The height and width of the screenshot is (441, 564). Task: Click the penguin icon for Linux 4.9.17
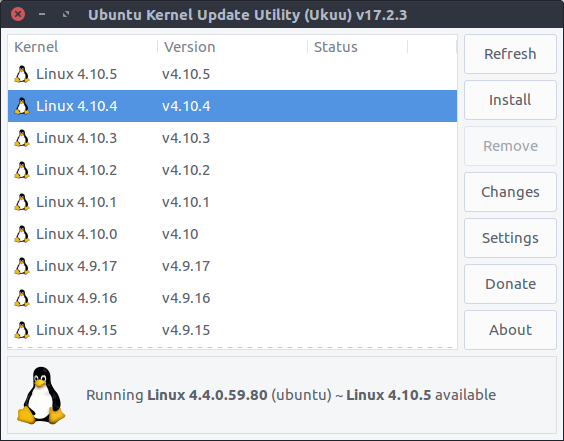[x=22, y=266]
